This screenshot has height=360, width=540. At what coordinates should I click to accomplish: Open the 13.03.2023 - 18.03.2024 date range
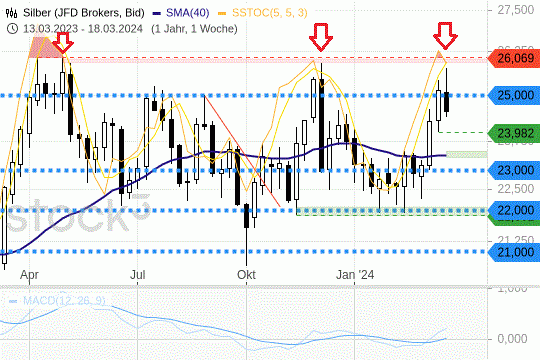tap(83, 29)
